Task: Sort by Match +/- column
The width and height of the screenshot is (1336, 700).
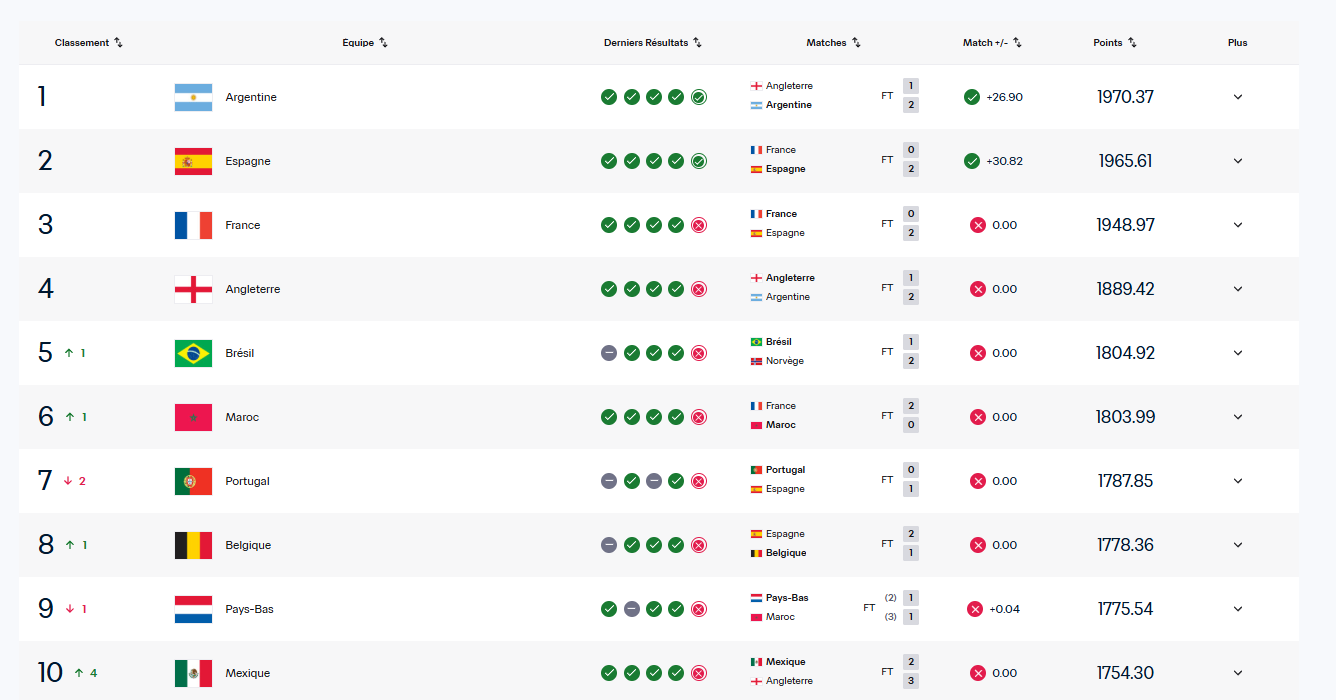Action: point(1017,43)
